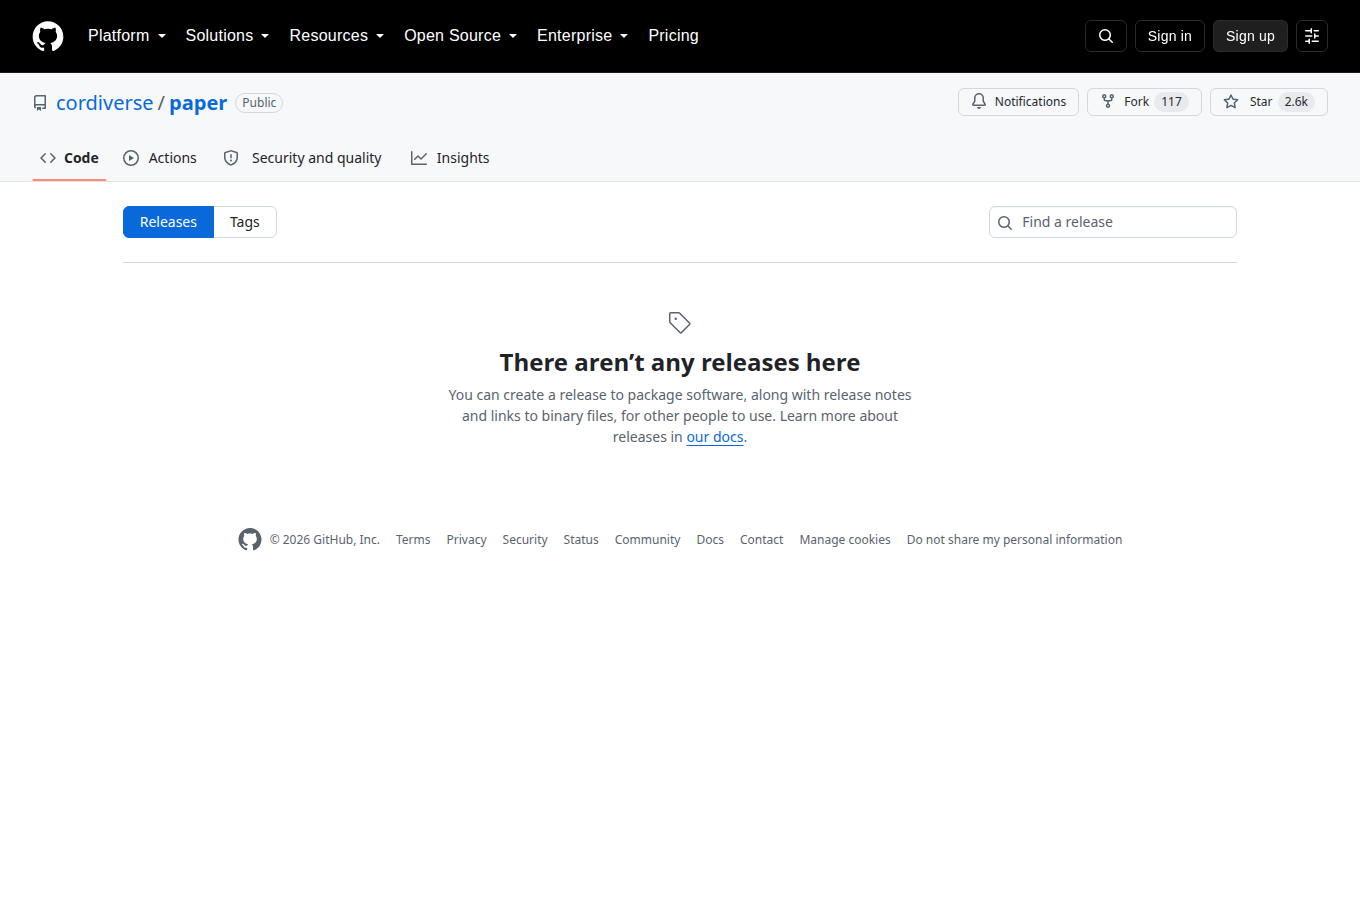The width and height of the screenshot is (1360, 900).
Task: Focus the Find a release search field
Action: pos(1113,222)
